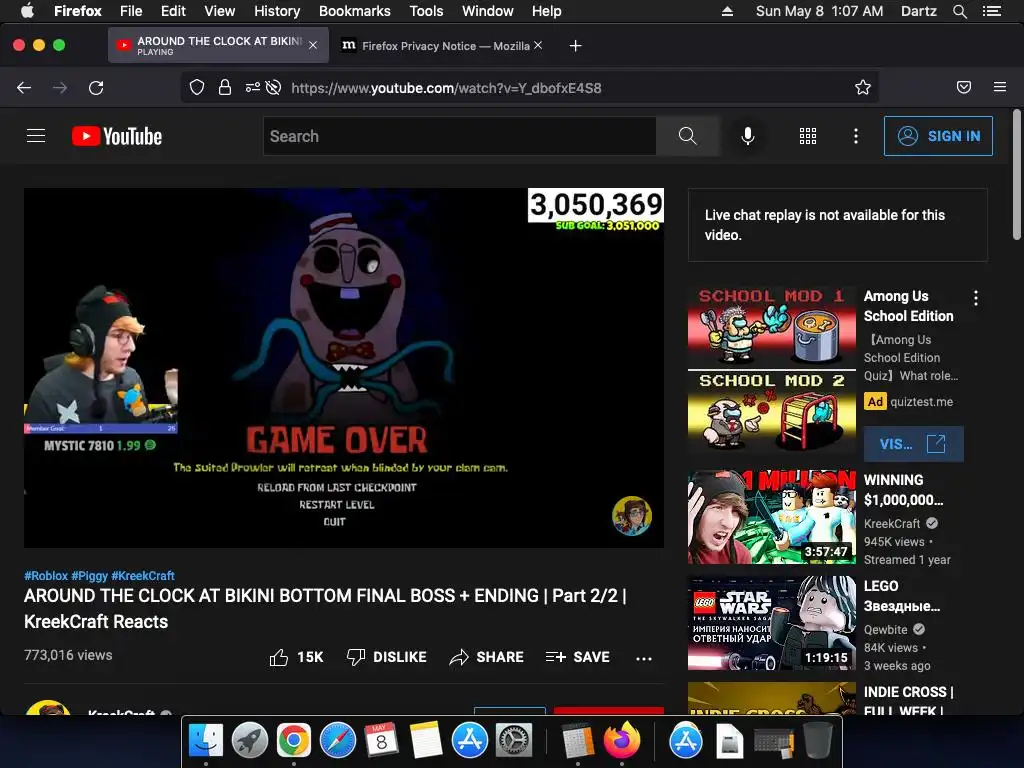Open WINNING $1,000,000 video thumbnail
The width and height of the screenshot is (1024, 768).
pos(771,517)
